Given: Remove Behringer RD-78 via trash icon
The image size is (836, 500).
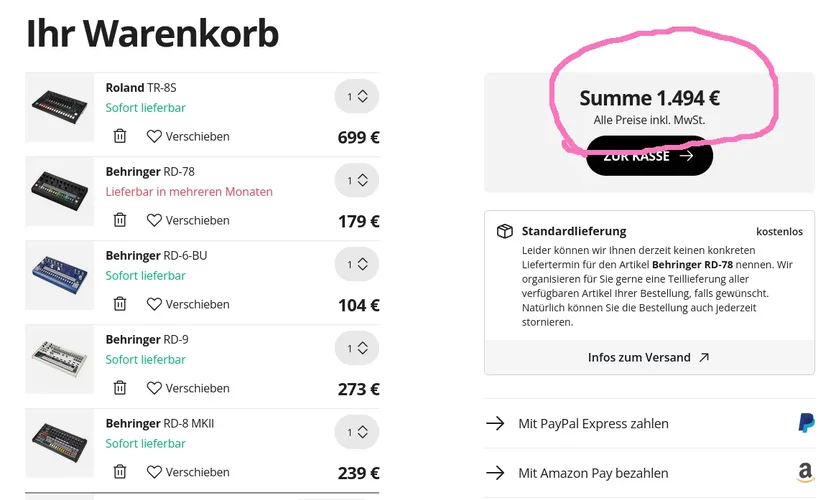Looking at the screenshot, I should tap(120, 220).
